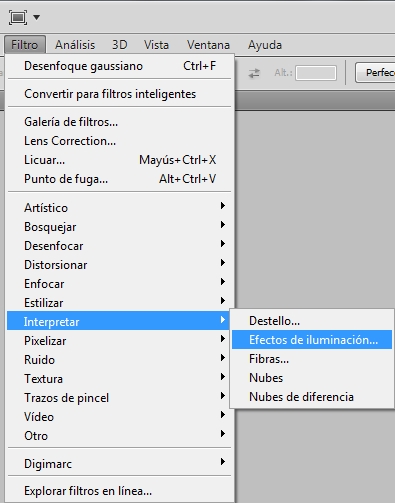This screenshot has height=503, width=395.
Task: Open the Análisis menu
Action: [75, 45]
